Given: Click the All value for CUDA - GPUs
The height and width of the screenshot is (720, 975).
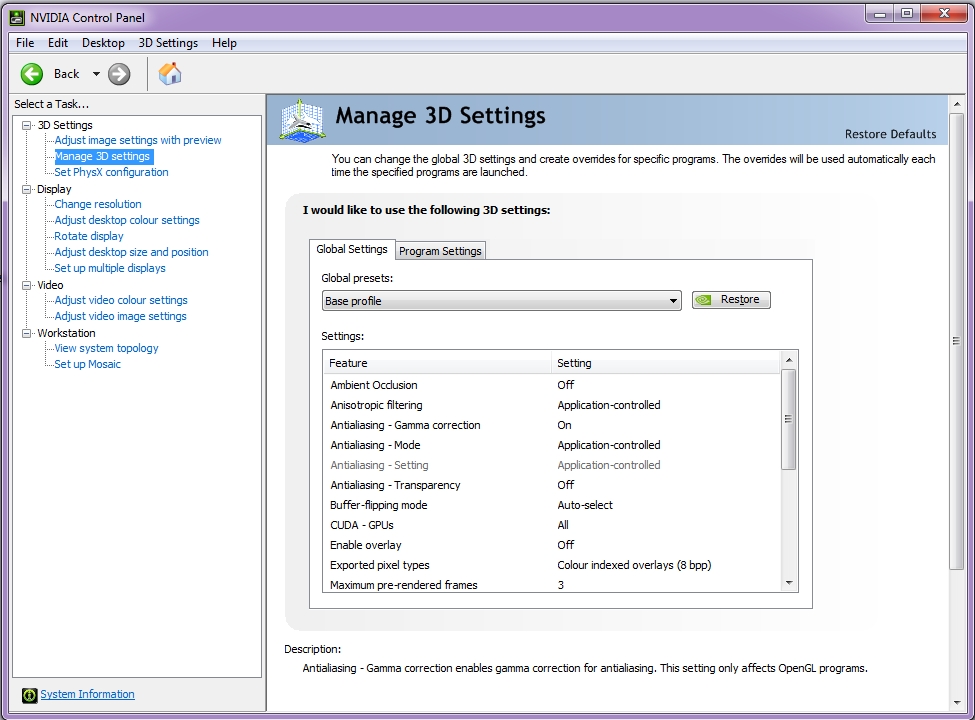Looking at the screenshot, I should [x=563, y=525].
